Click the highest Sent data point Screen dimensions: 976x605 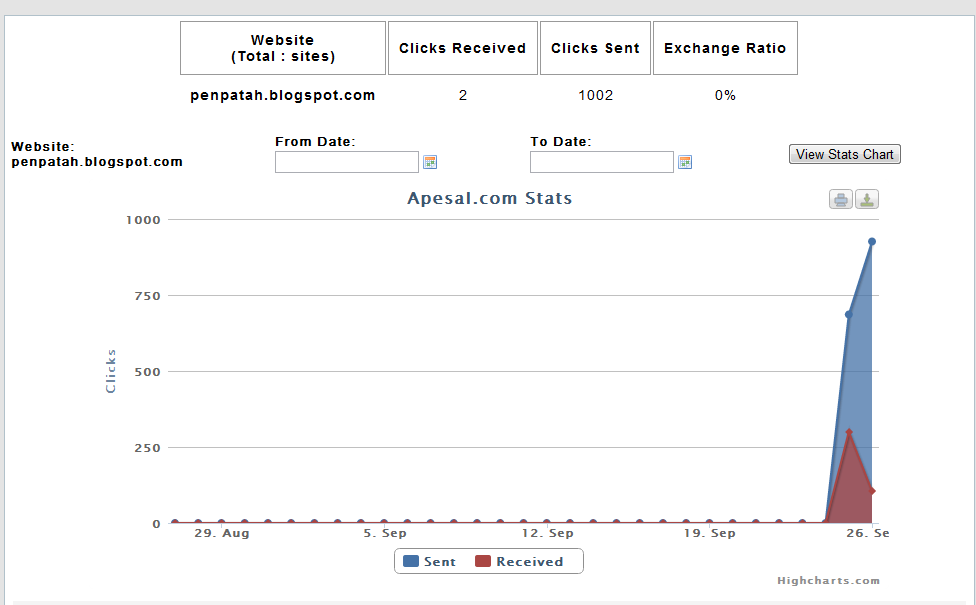pos(872,242)
